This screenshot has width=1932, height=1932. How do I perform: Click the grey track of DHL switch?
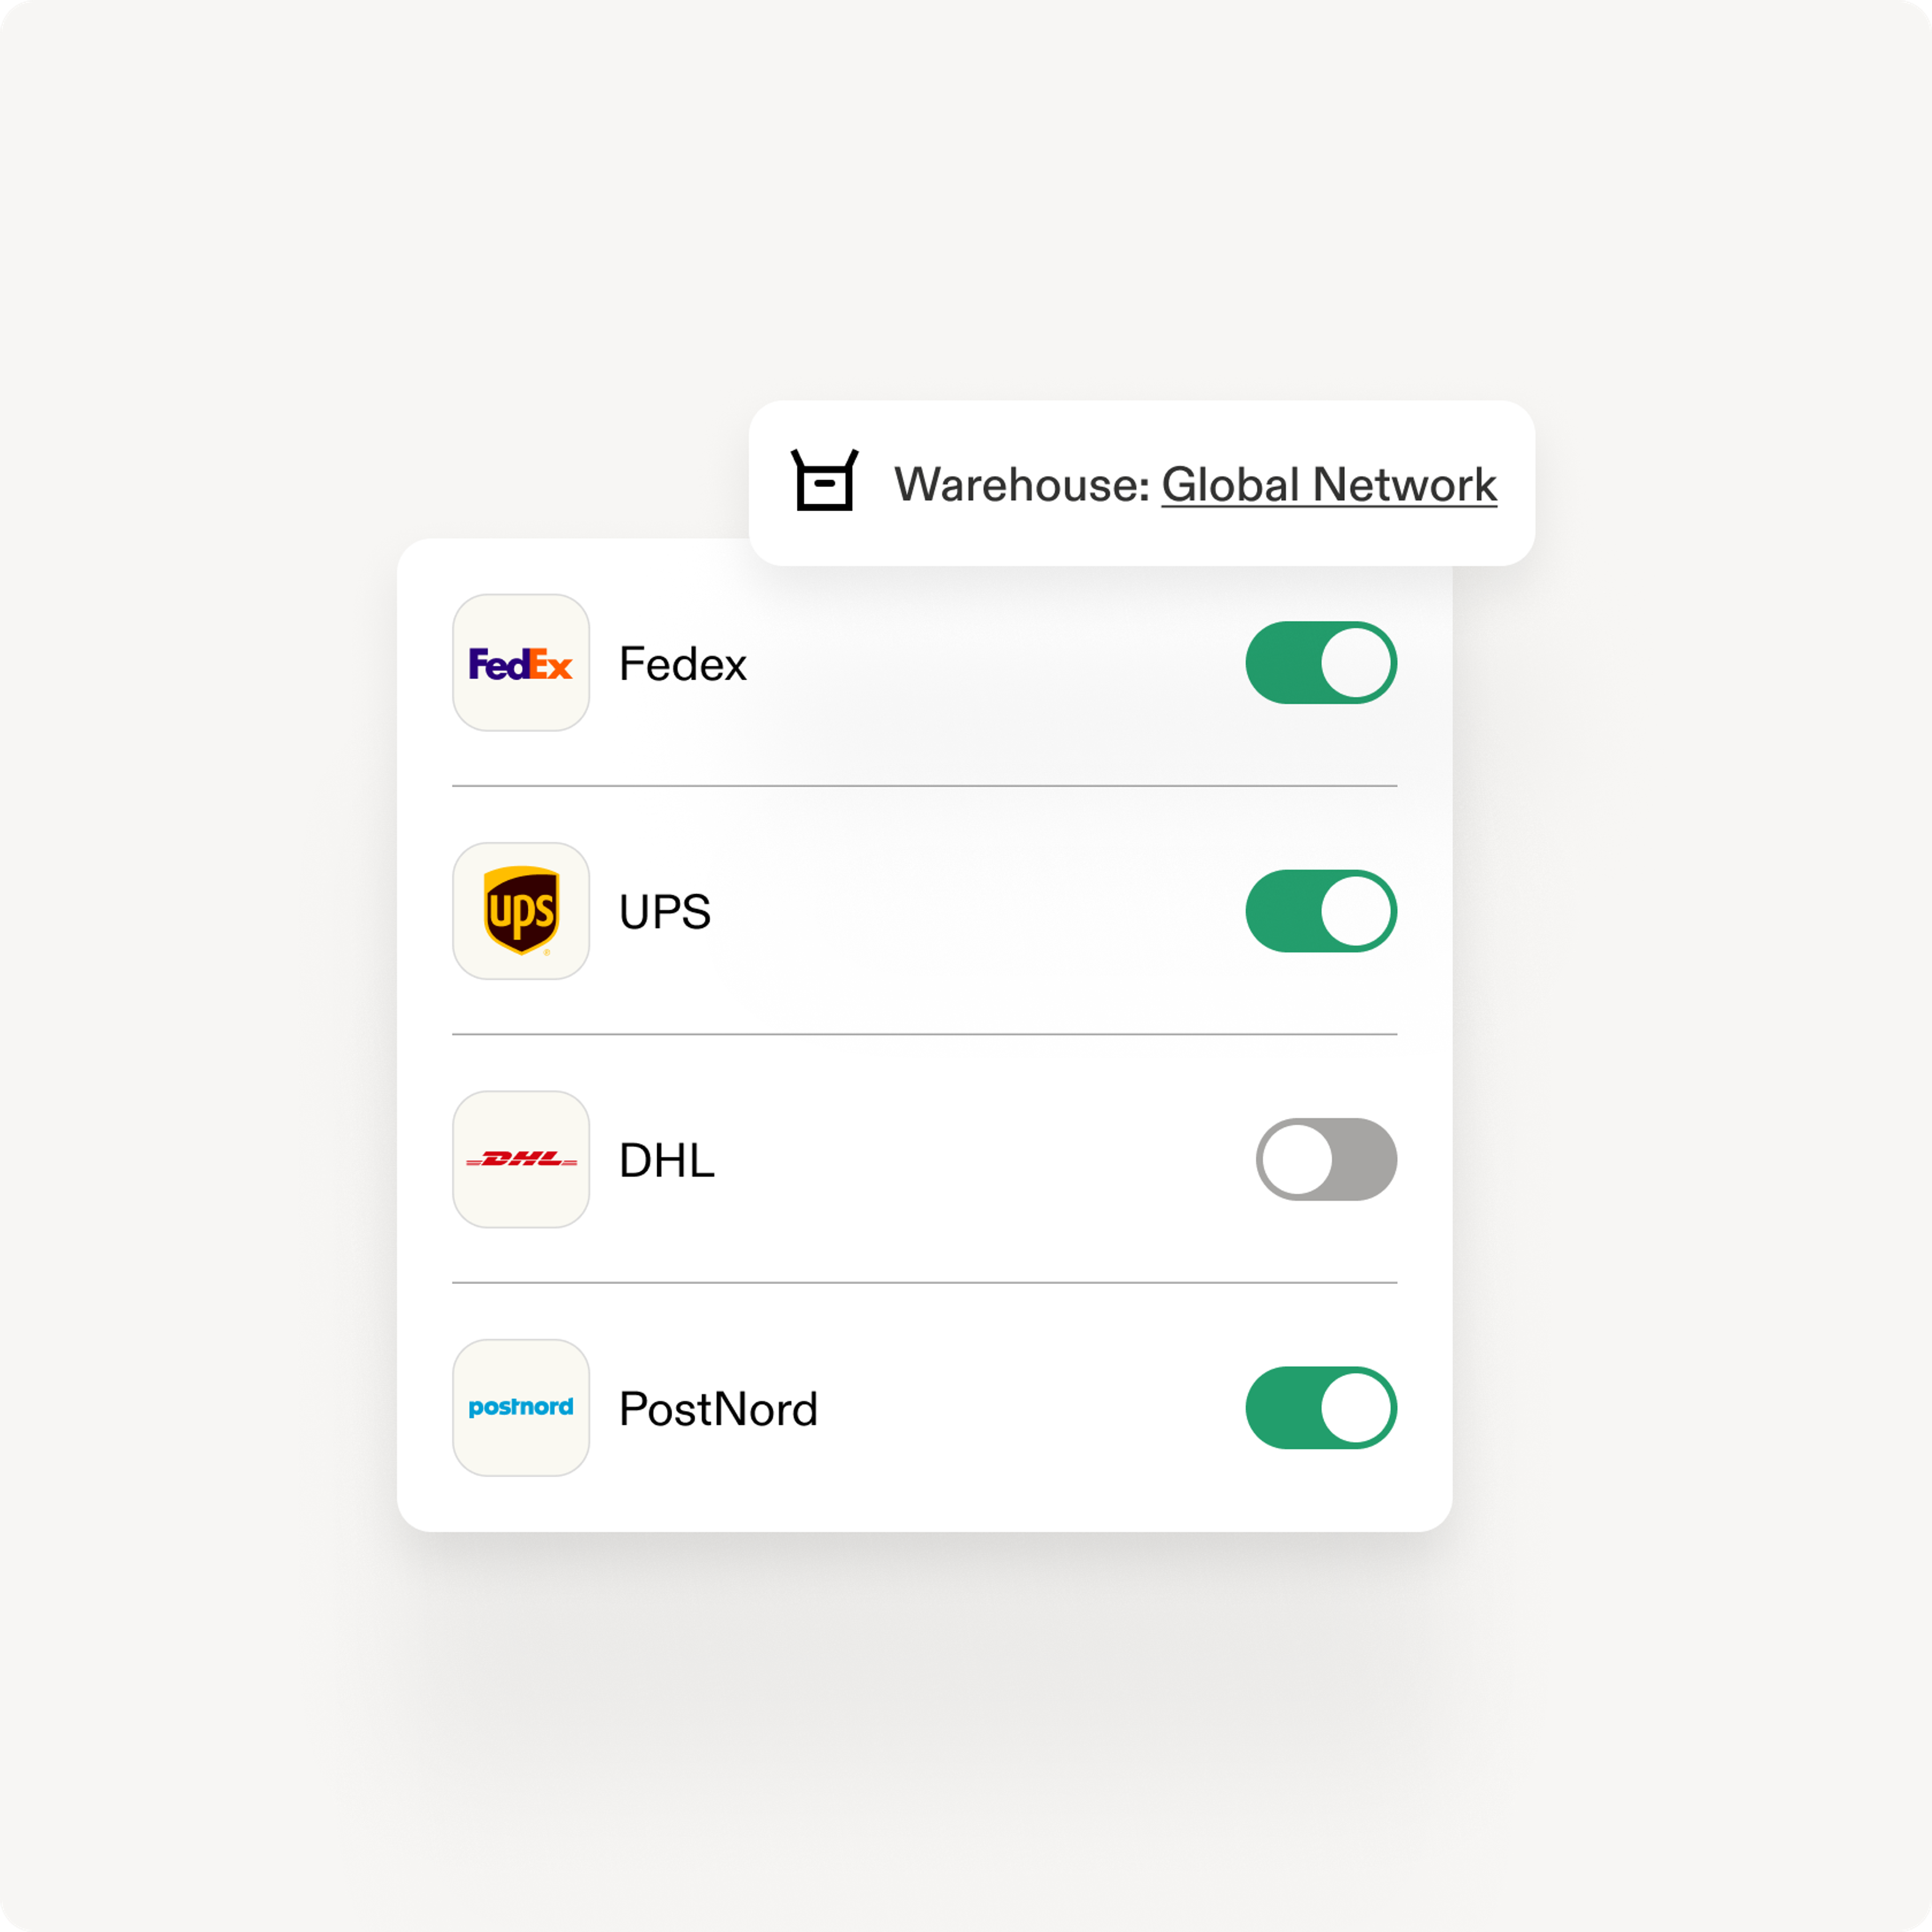point(1365,1159)
